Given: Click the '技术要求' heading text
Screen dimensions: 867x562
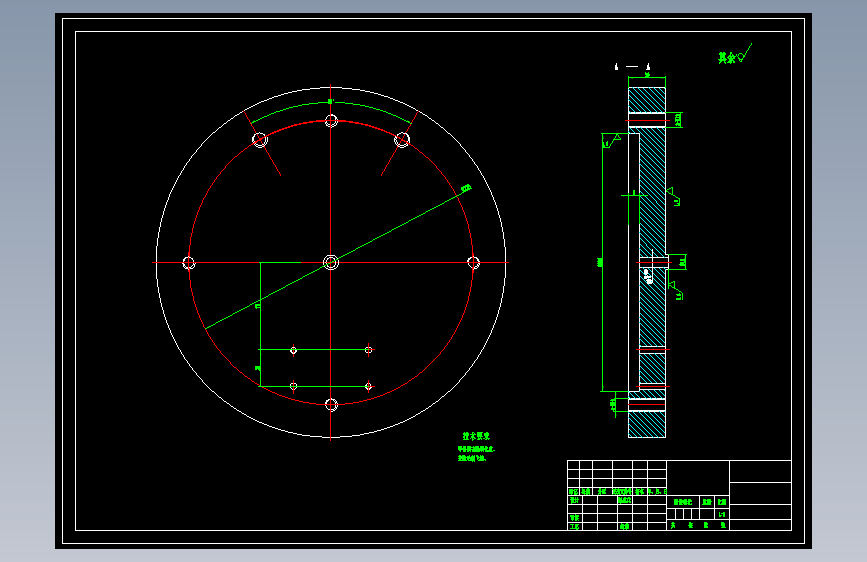Looking at the screenshot, I should tap(476, 436).
